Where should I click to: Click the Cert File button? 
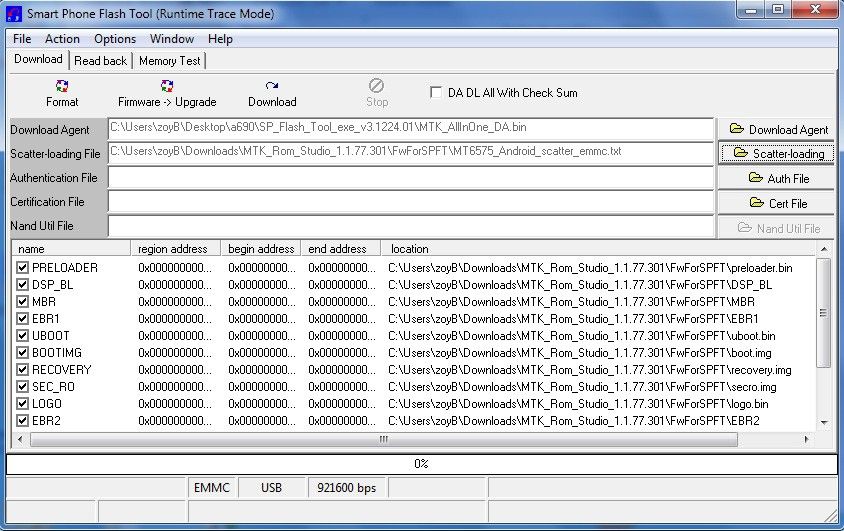coord(776,203)
